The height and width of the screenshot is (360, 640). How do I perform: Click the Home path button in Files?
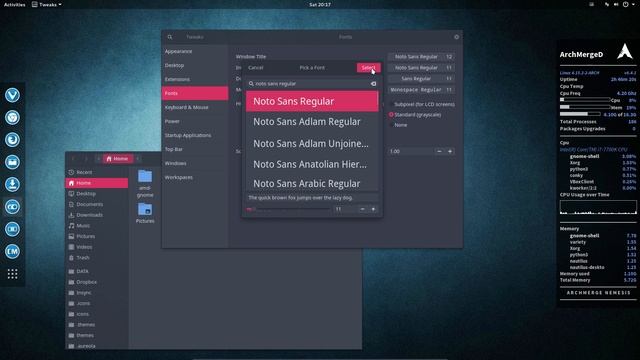pos(118,159)
